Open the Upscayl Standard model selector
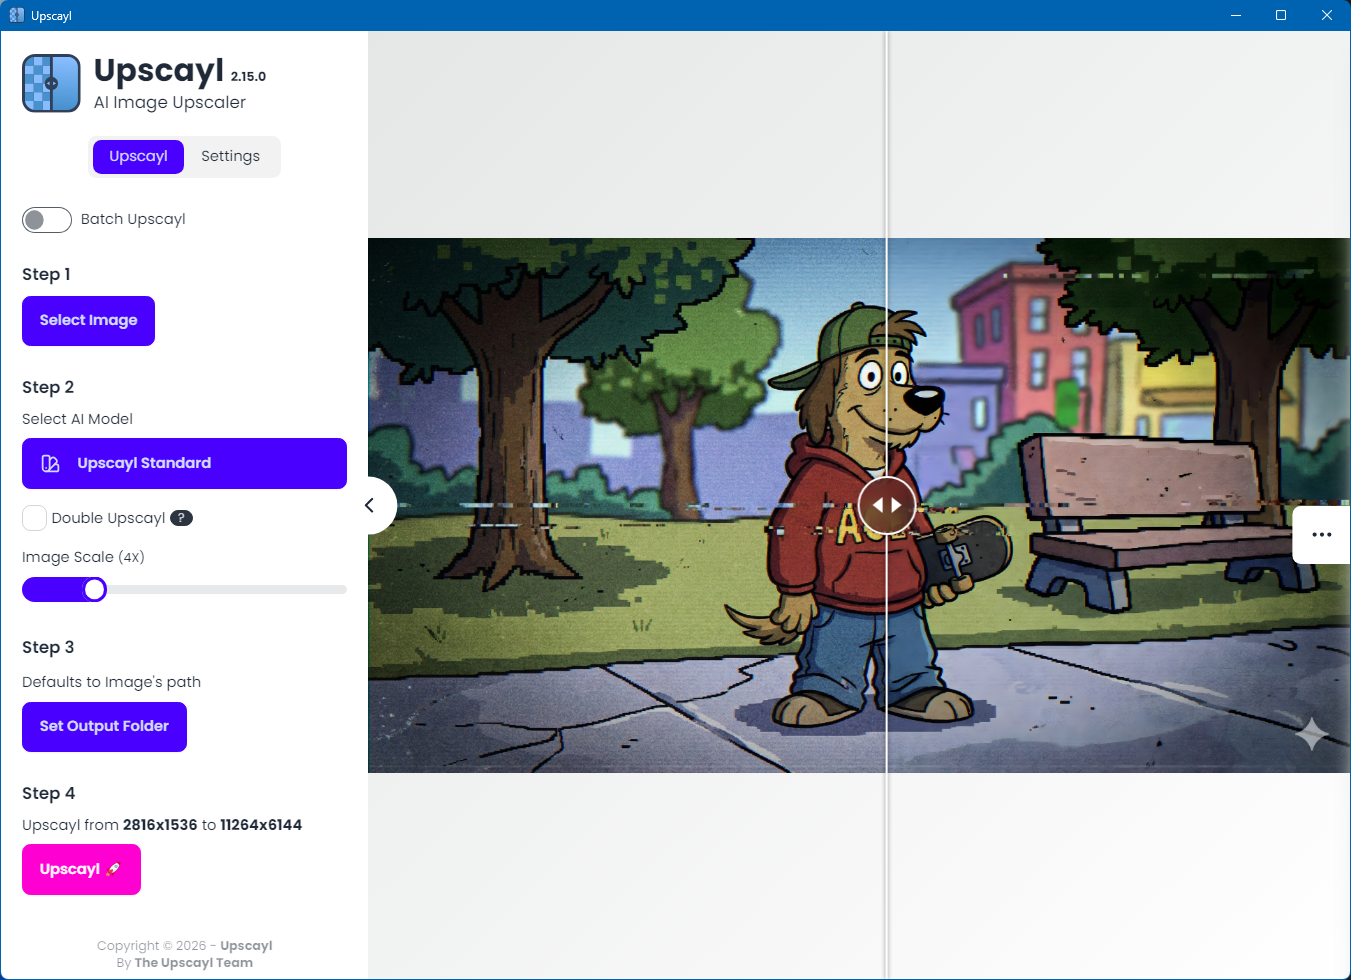This screenshot has height=980, width=1351. [x=184, y=464]
